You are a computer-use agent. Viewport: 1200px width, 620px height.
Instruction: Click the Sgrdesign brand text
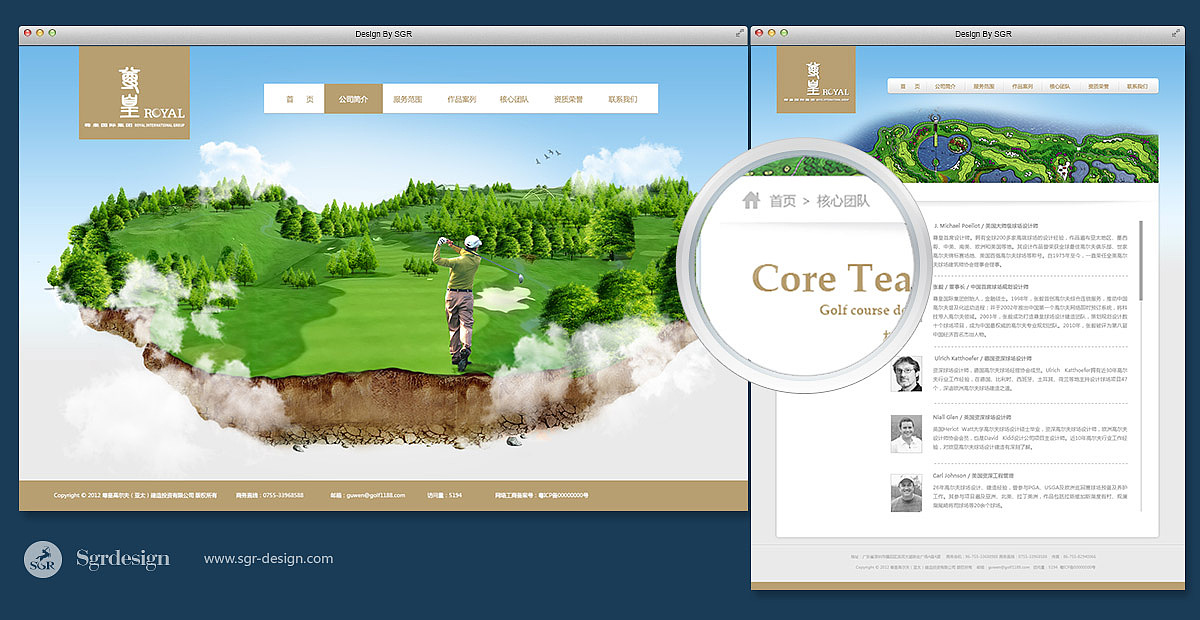coord(123,558)
